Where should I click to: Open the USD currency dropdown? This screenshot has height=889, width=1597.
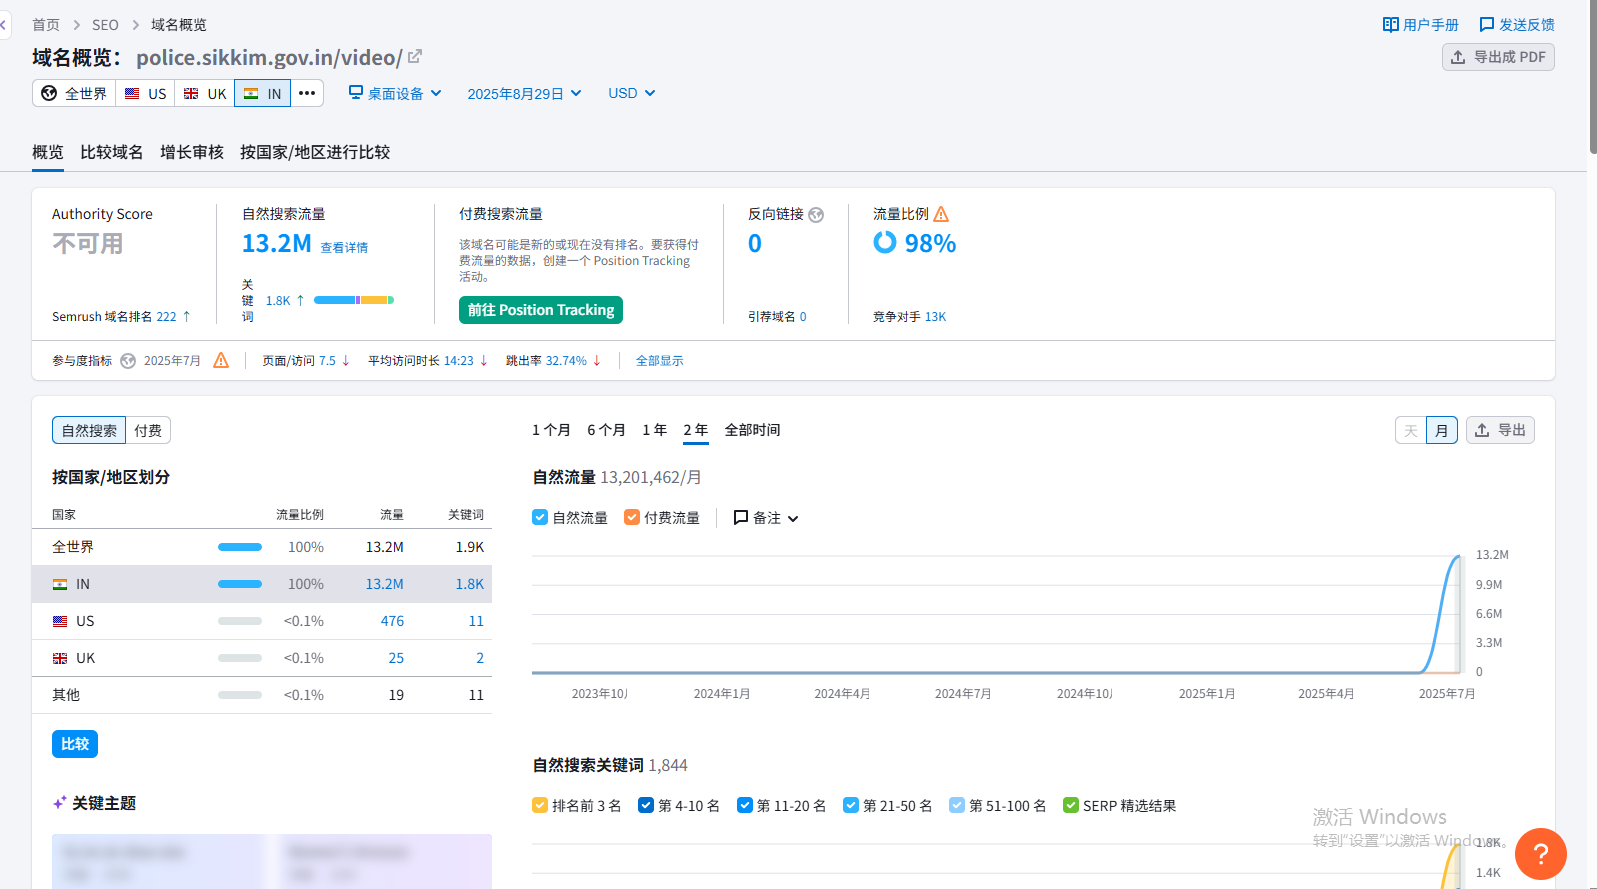point(631,93)
